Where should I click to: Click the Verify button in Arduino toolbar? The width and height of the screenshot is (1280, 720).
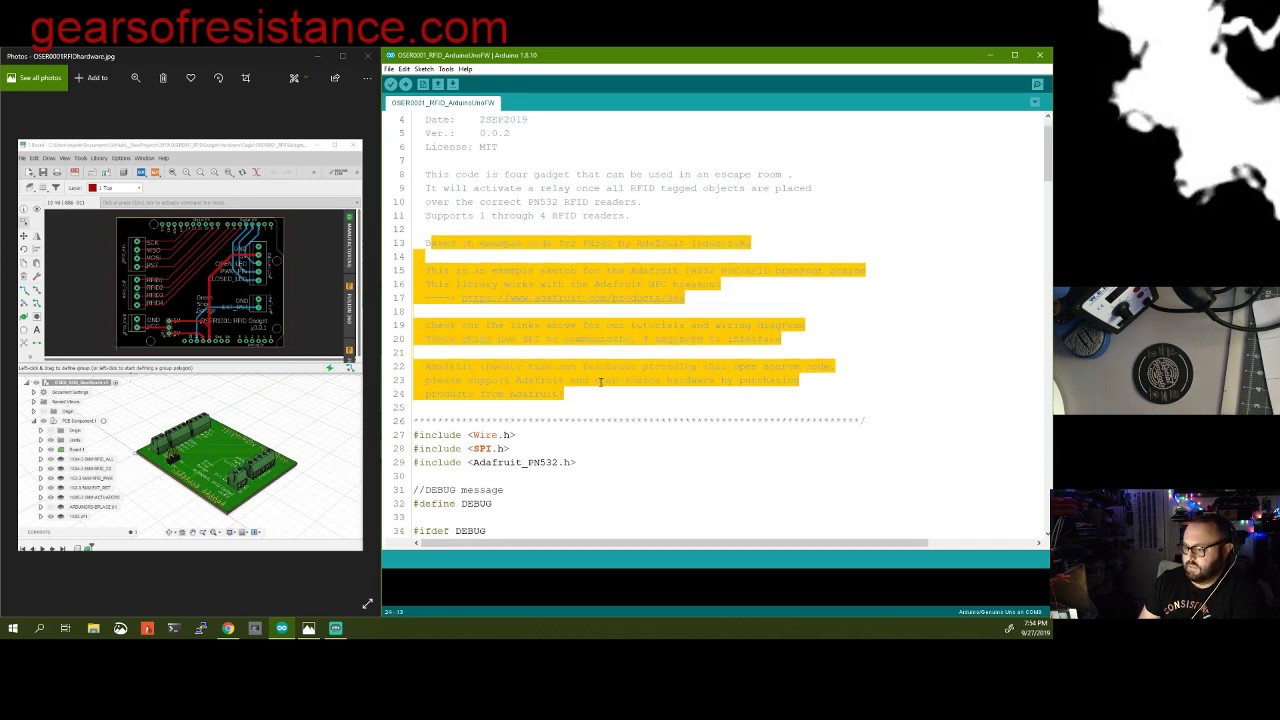pyautogui.click(x=391, y=84)
